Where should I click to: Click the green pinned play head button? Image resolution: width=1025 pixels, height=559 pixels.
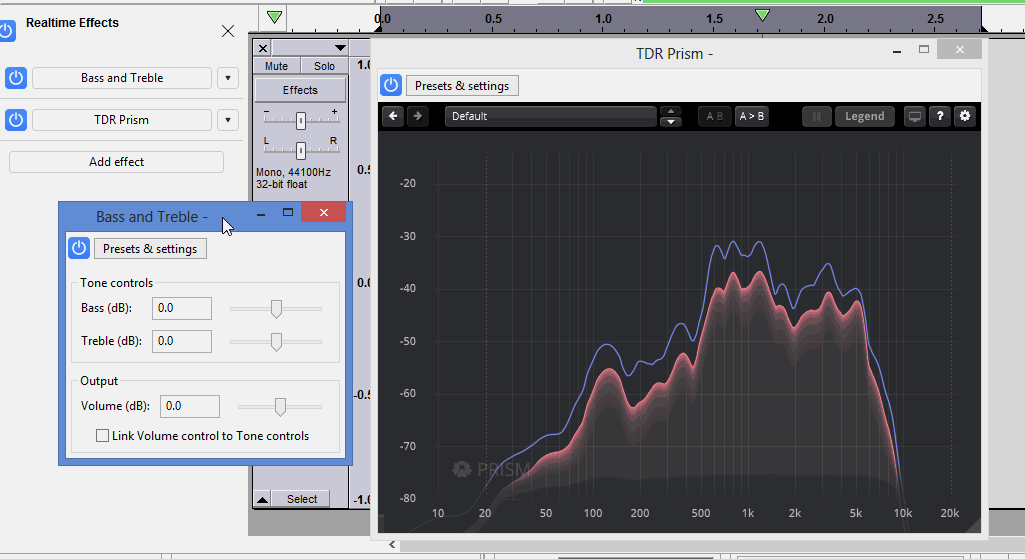tap(275, 17)
